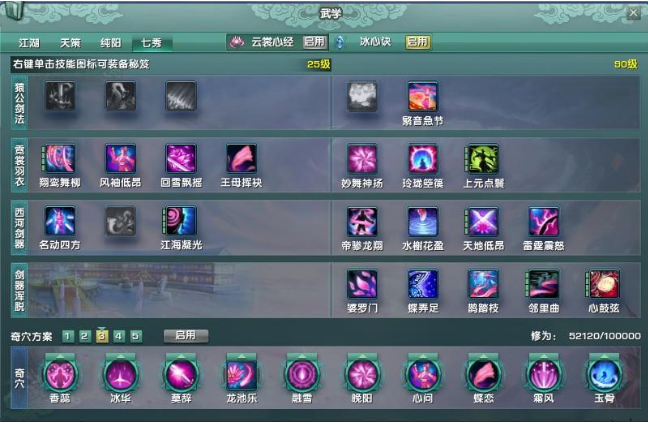This screenshot has width=648, height=424.
Task: Select the 婆罗门 skill icon
Action: [x=362, y=284]
